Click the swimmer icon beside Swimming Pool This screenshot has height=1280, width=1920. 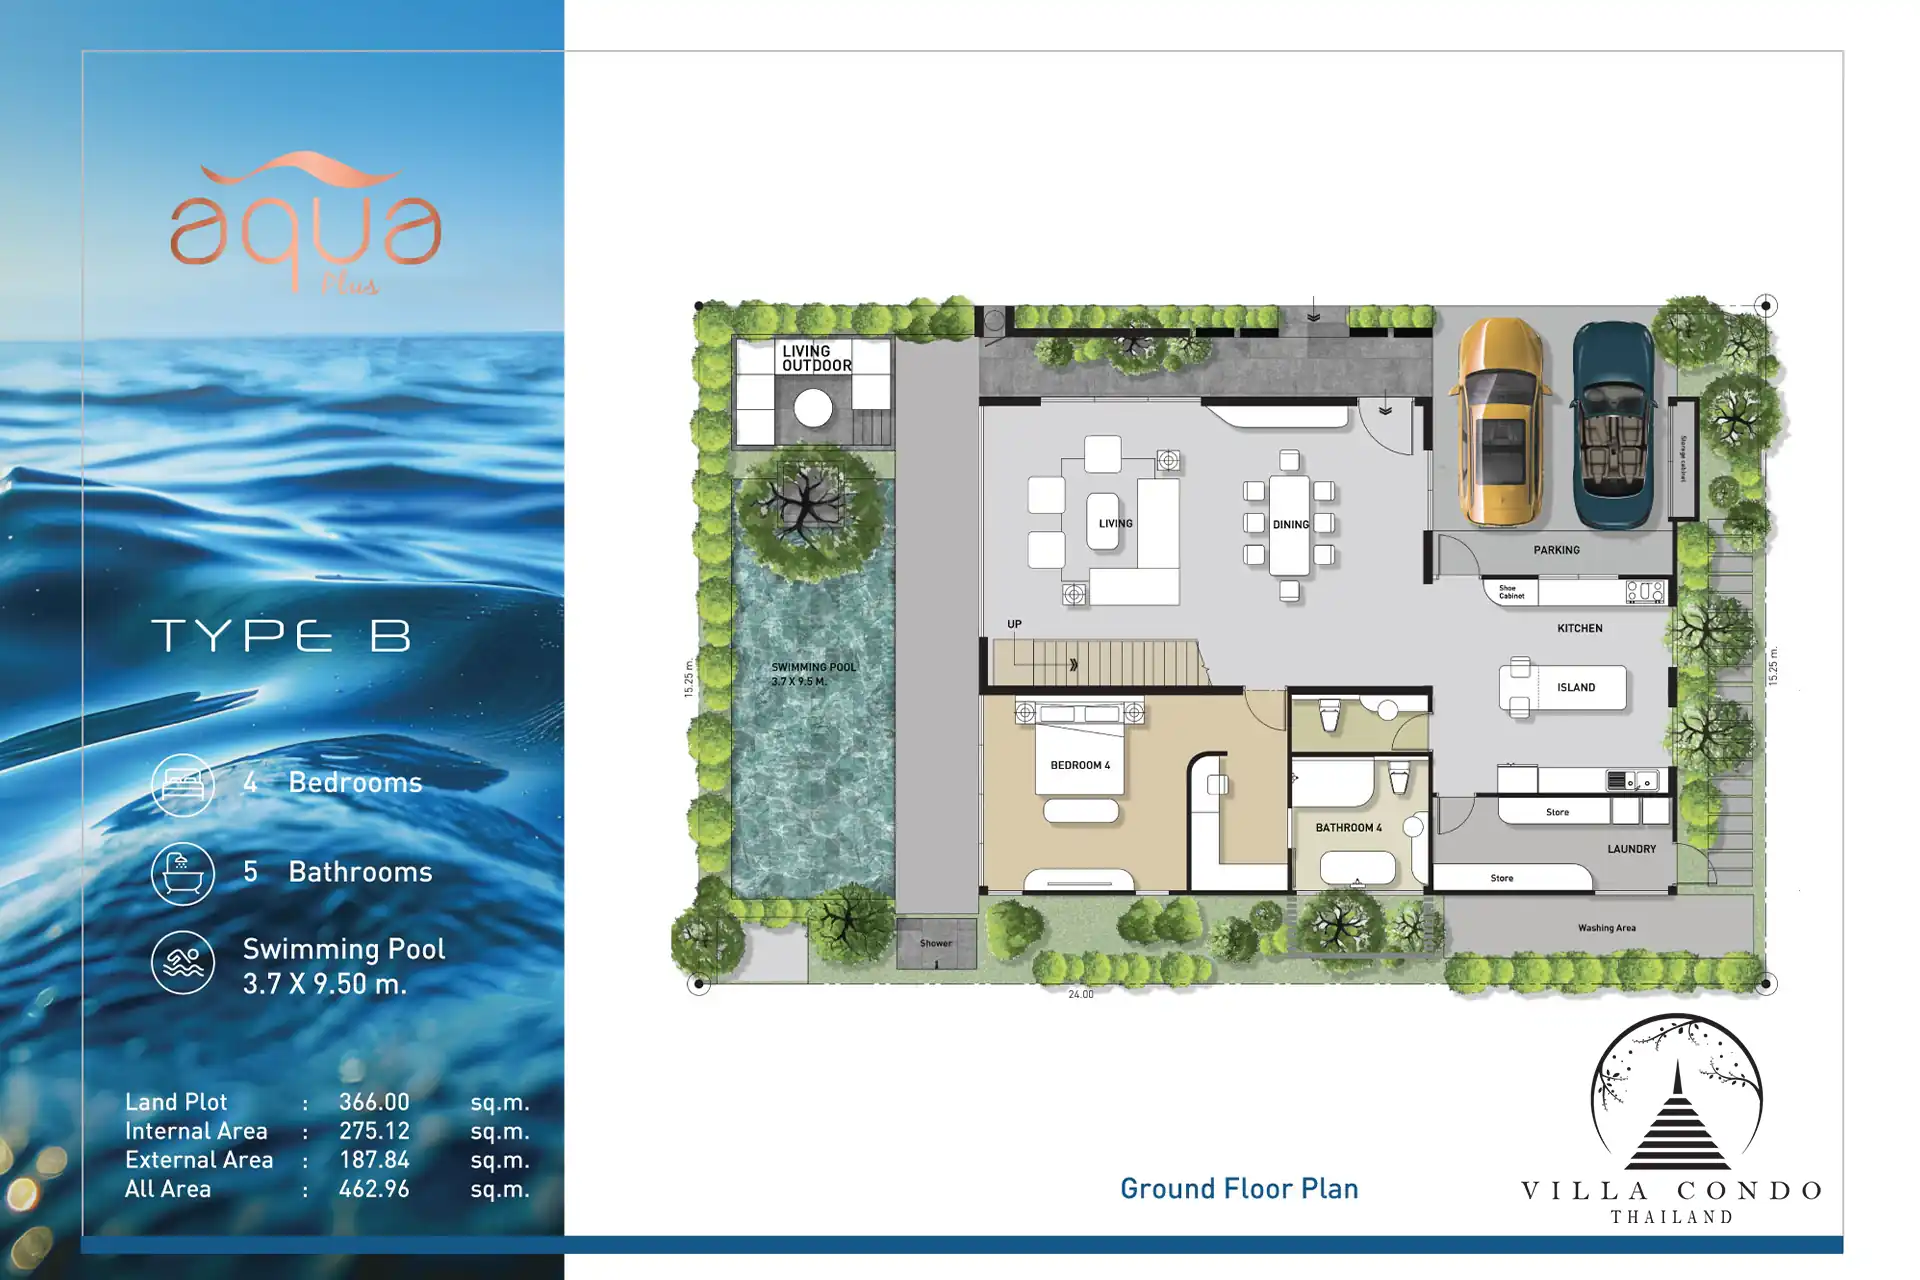(183, 962)
